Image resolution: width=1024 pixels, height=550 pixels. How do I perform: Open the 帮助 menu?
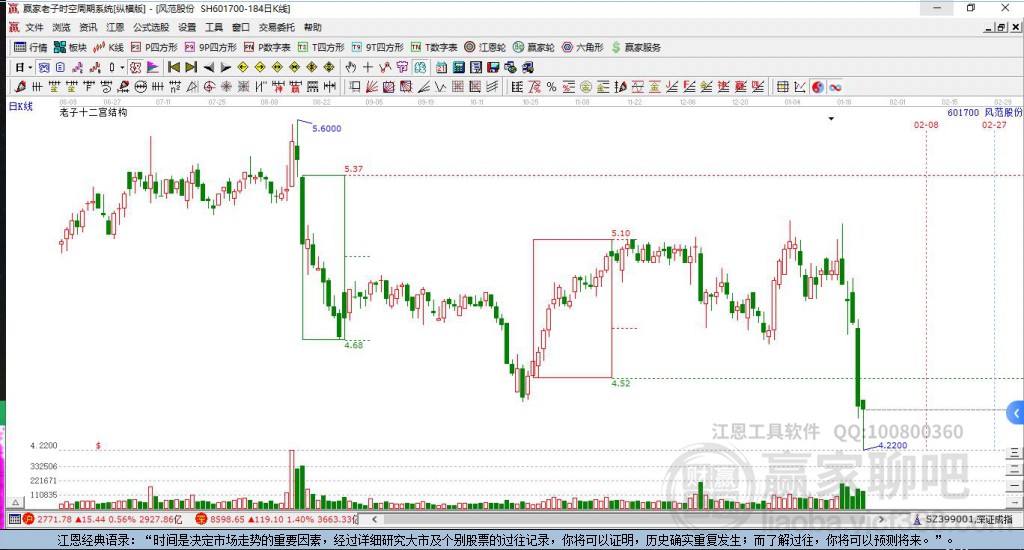[312, 27]
